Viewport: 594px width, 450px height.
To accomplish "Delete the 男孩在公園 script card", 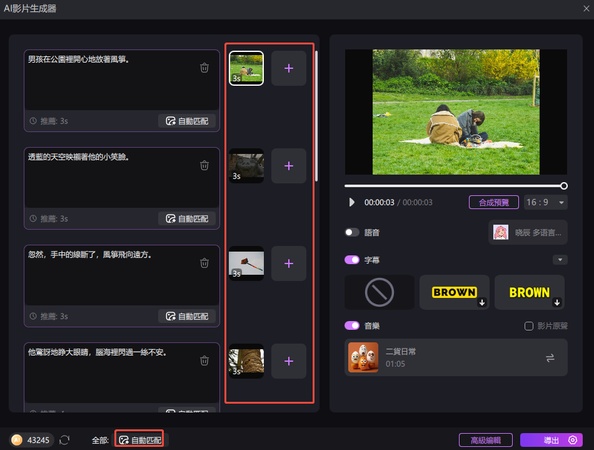I will [x=204, y=68].
